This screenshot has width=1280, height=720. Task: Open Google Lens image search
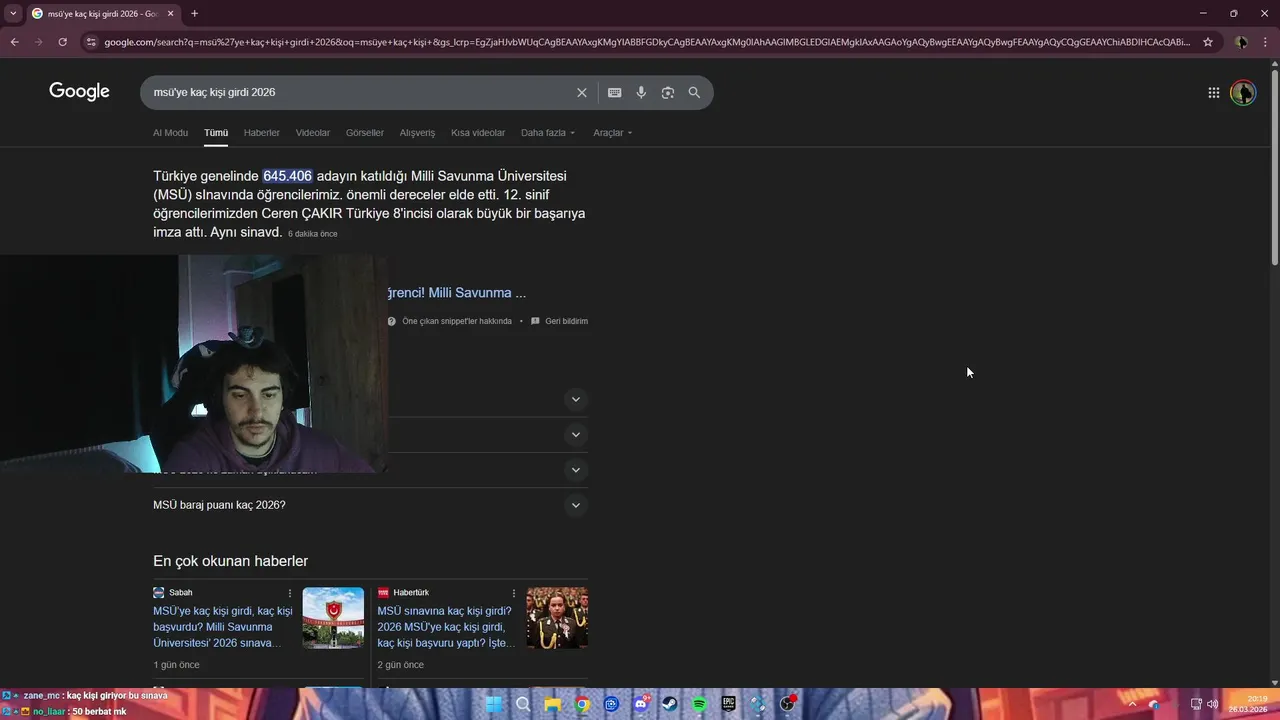[667, 92]
